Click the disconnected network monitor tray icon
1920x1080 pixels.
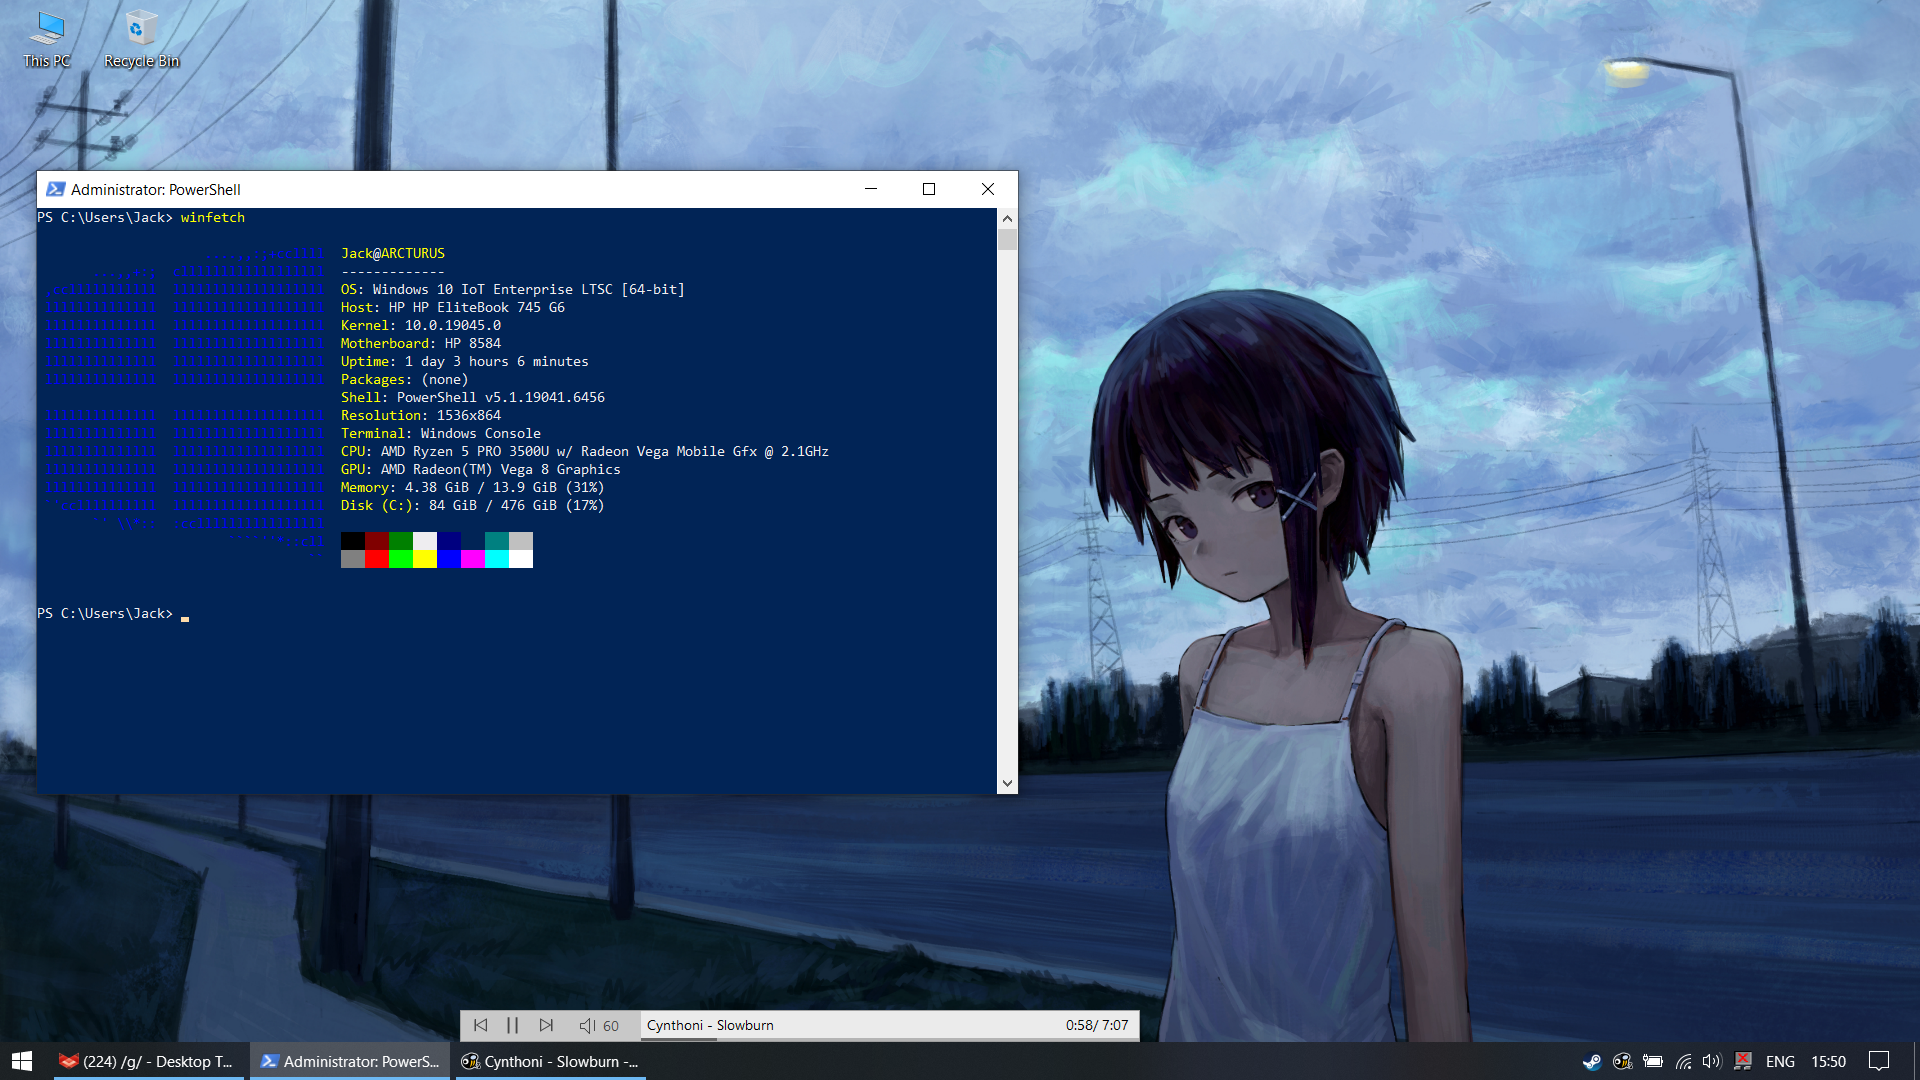(x=1743, y=1062)
